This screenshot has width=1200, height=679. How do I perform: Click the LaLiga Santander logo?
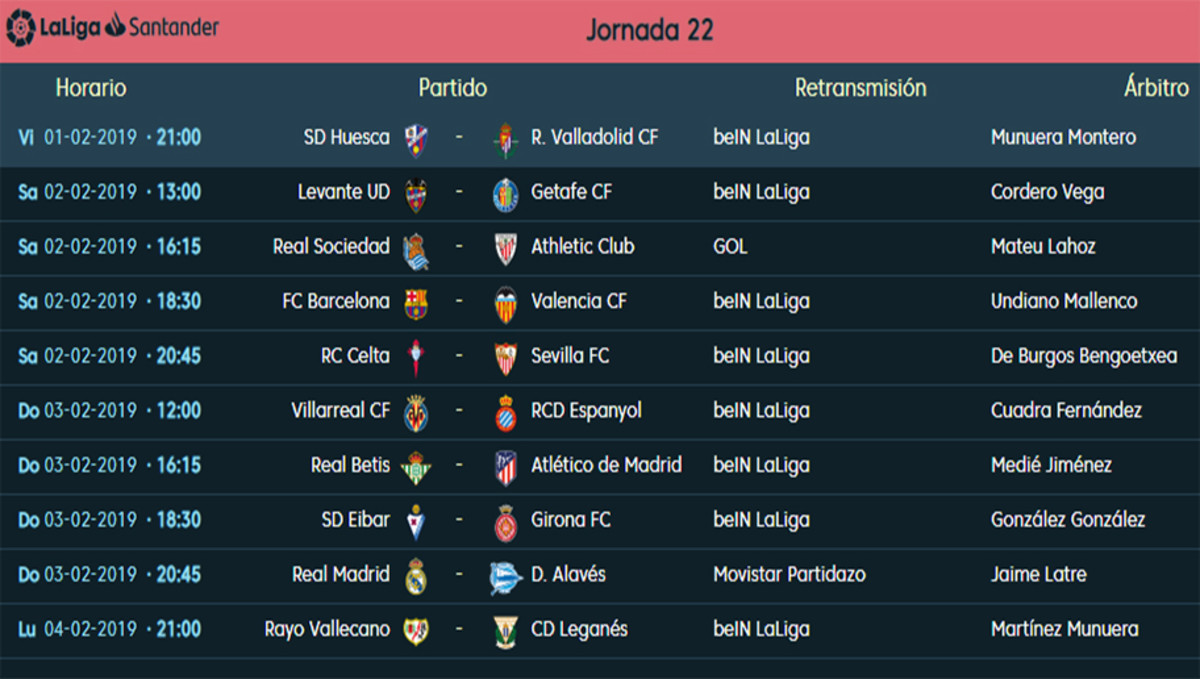click(112, 27)
